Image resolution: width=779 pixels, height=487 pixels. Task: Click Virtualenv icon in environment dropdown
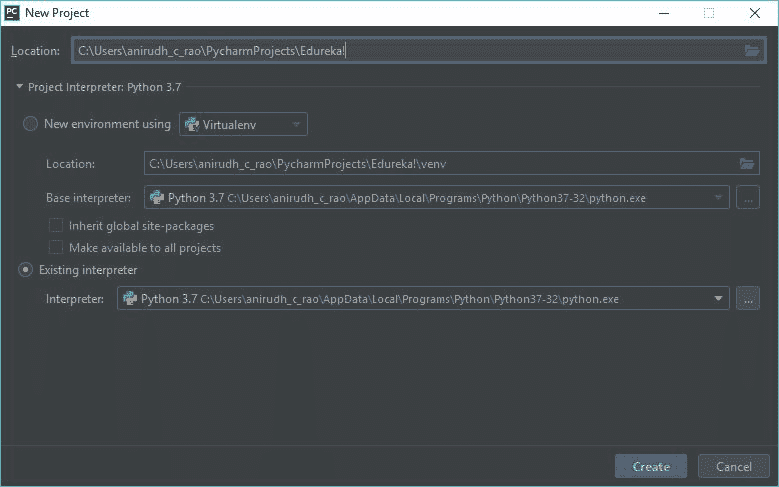[x=192, y=124]
